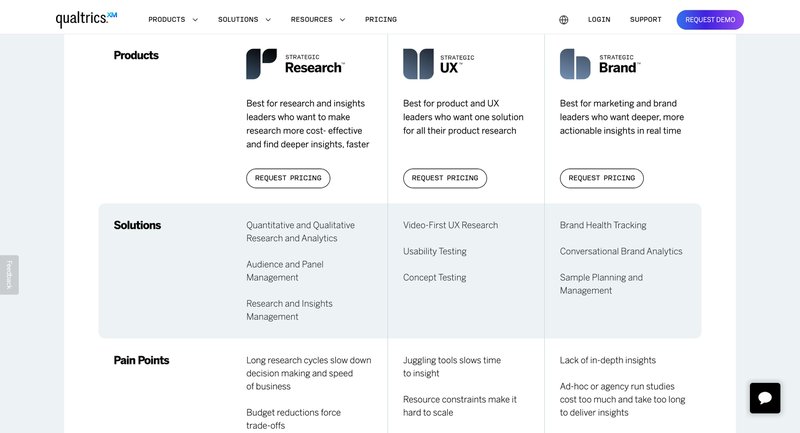
Task: Click 'Ad-hoc or agency run studies' text
Action: click(617, 386)
